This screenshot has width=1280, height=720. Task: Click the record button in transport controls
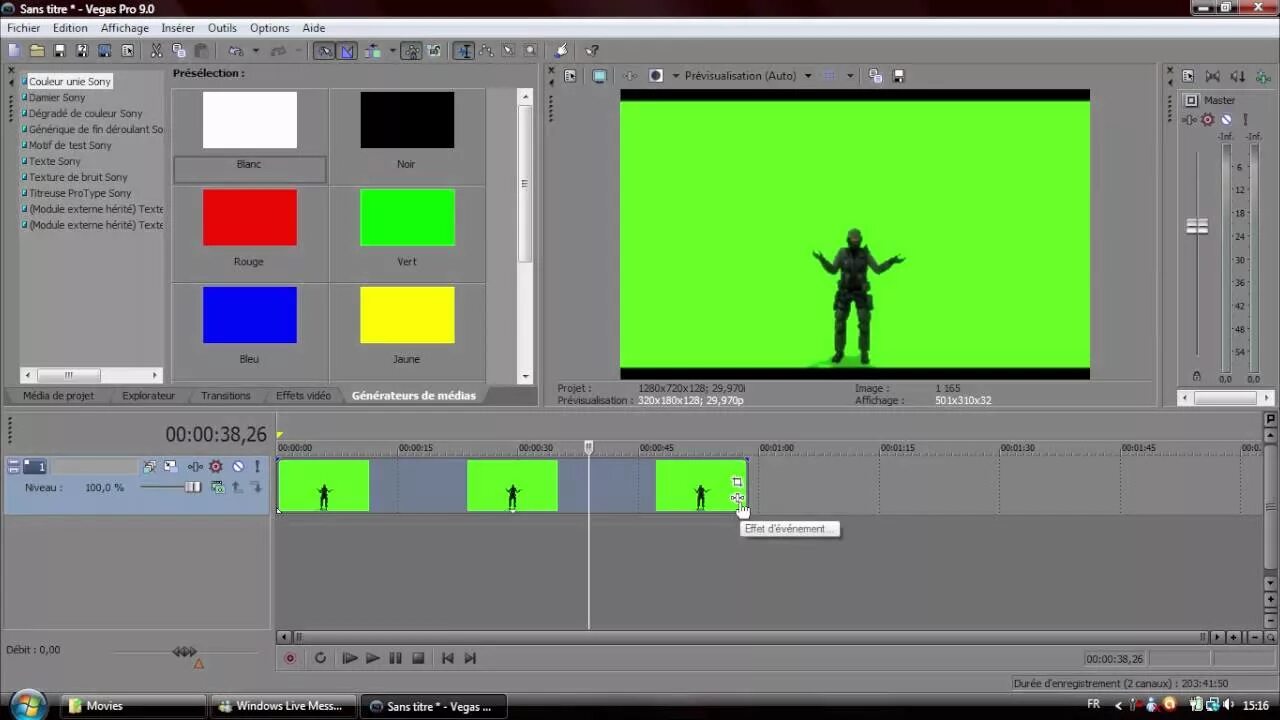tap(290, 658)
